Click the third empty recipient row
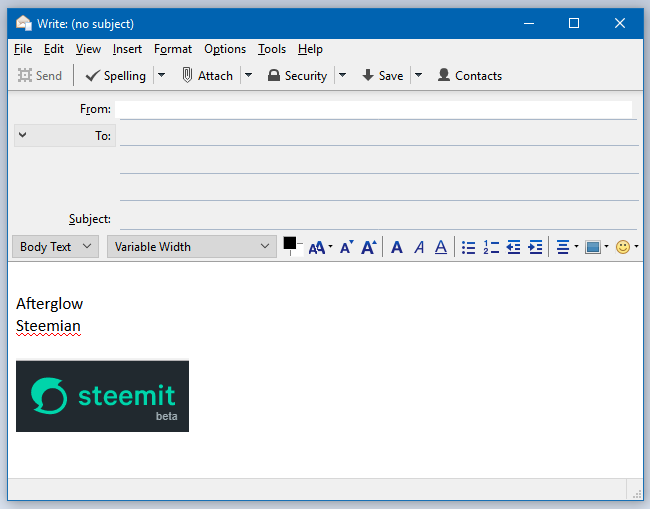This screenshot has width=650, height=509. (379, 189)
